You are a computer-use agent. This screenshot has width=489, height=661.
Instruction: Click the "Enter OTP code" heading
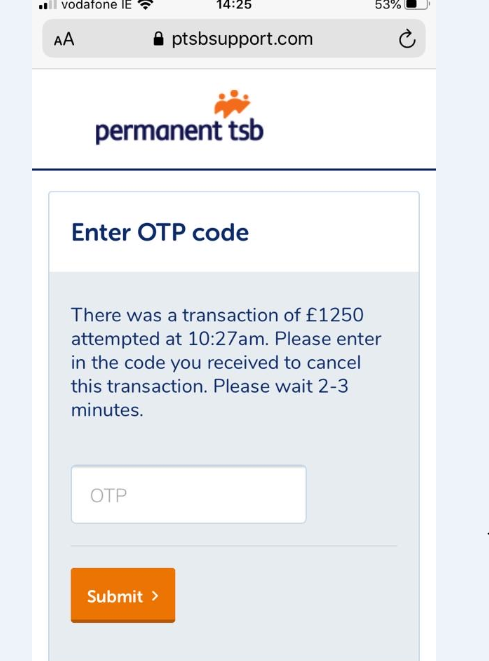coord(160,232)
